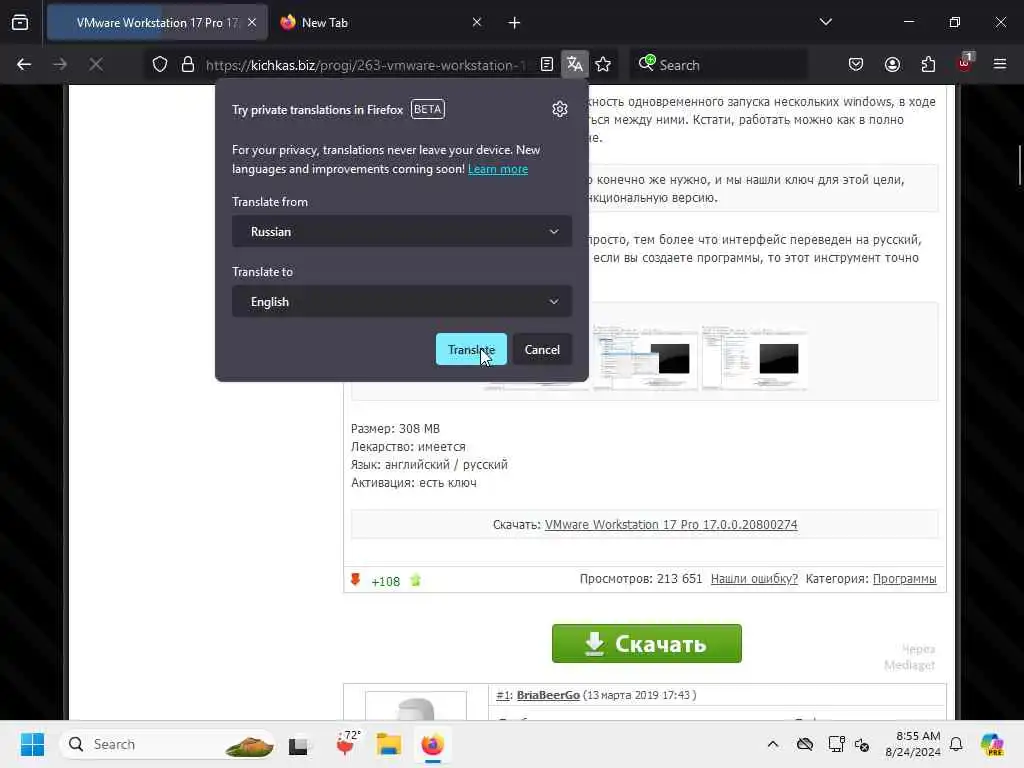1024x768 pixels.
Task: Grab the page vertical scrollbar thumb
Action: pos(1019,165)
